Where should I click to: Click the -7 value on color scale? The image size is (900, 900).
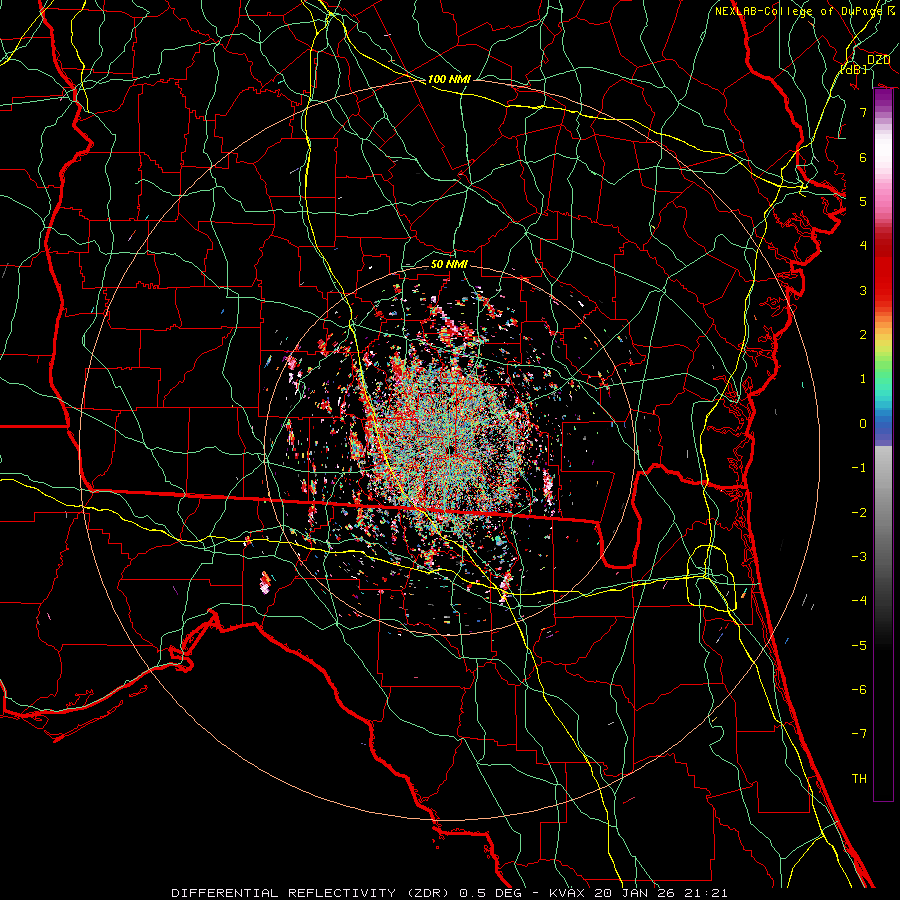point(859,734)
